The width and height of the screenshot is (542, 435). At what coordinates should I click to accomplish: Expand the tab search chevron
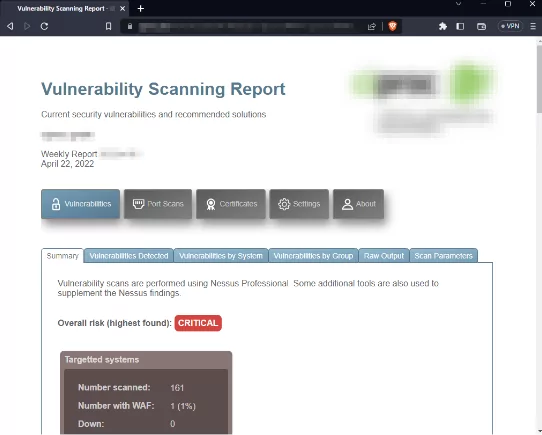tap(459, 4)
